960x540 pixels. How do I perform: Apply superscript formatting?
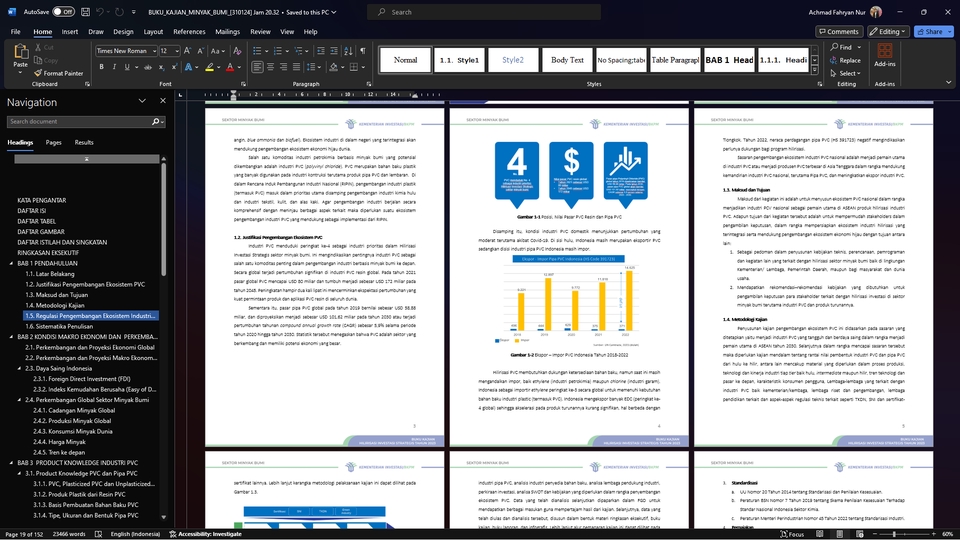(174, 67)
